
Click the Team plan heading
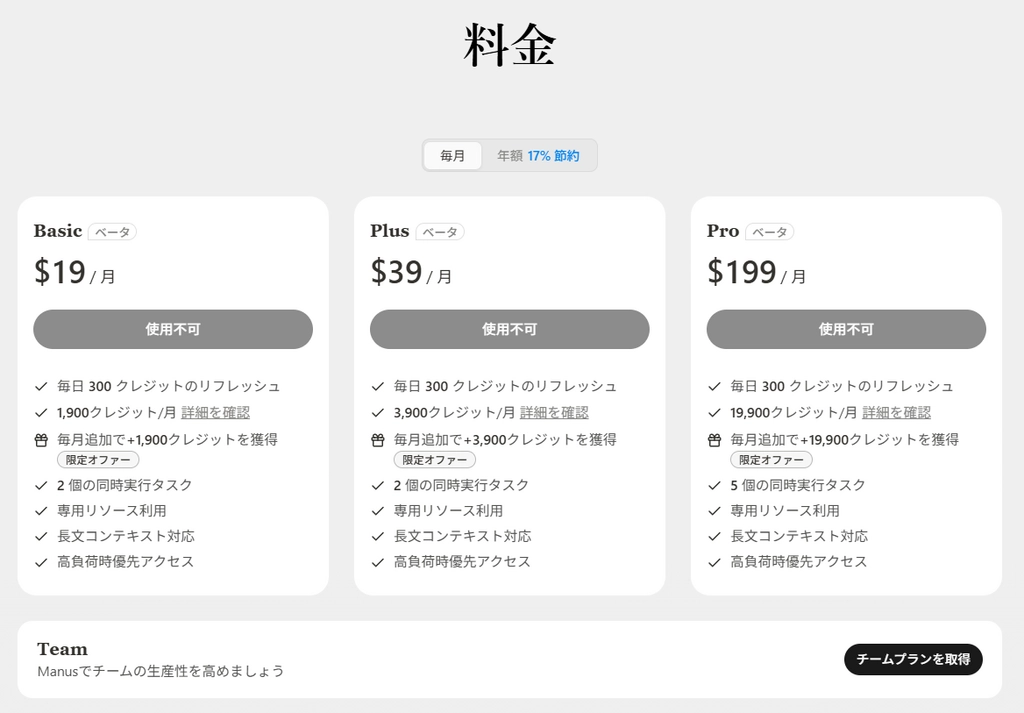tap(63, 649)
